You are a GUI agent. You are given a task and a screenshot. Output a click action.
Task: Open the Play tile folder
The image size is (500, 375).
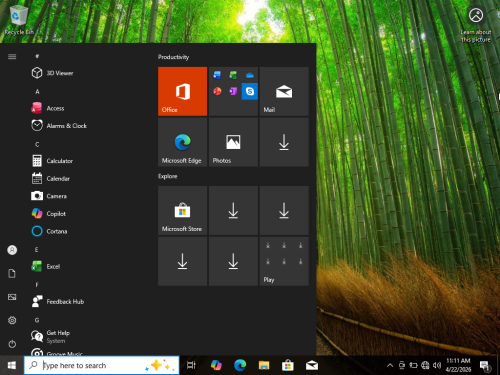click(284, 261)
